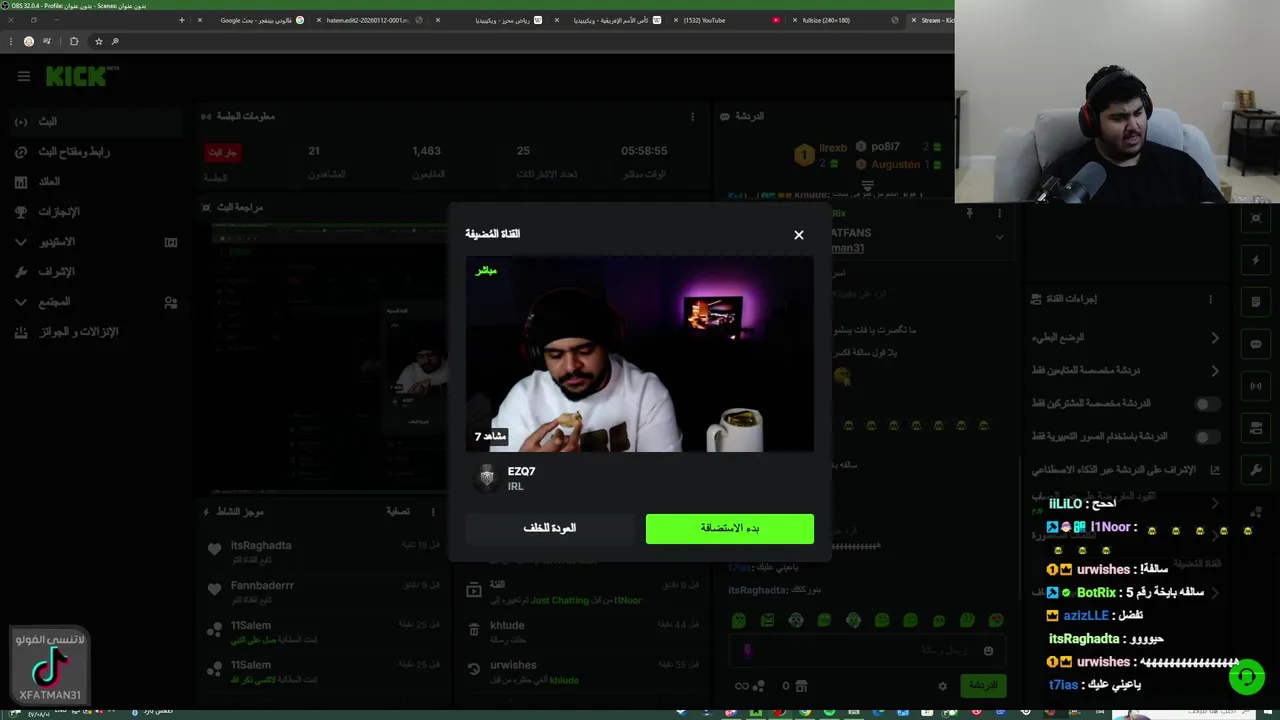
Task: Open the EZQ7 channel name link
Action: (x=521, y=471)
